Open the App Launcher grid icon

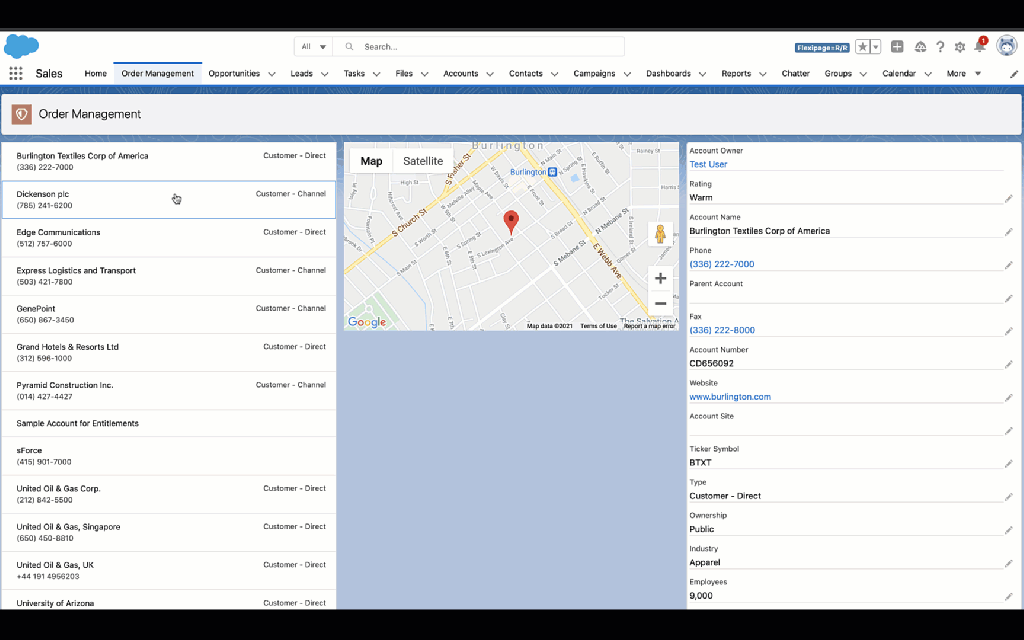click(15, 73)
